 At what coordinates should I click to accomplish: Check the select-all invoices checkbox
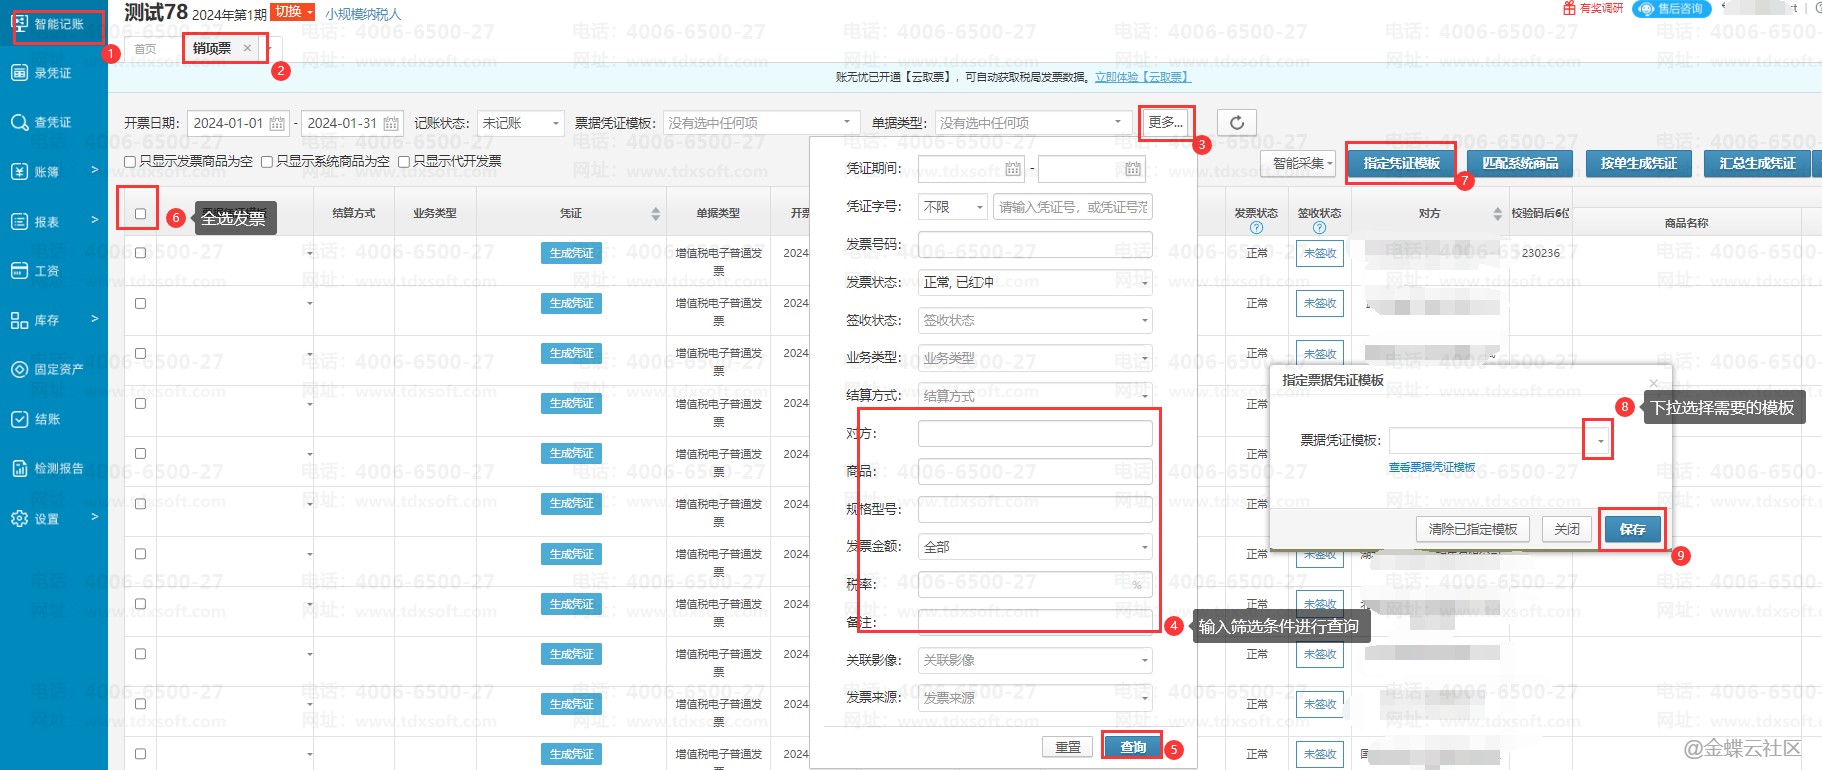pyautogui.click(x=140, y=214)
